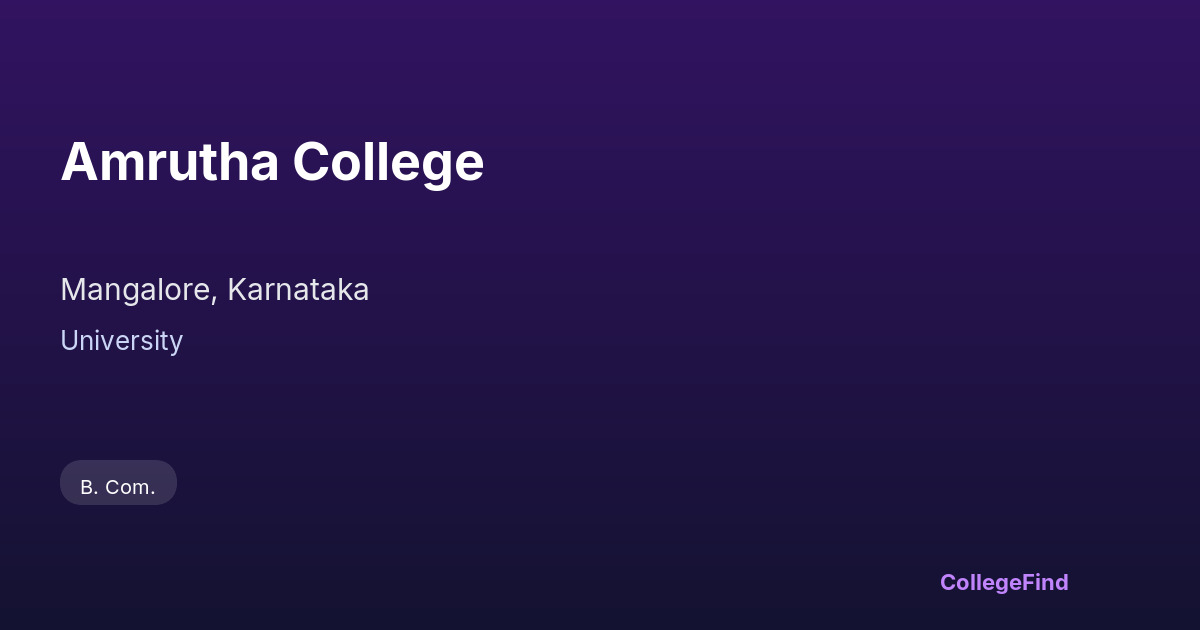
Task: Open the CollegeFind brand logo
Action: click(1003, 582)
